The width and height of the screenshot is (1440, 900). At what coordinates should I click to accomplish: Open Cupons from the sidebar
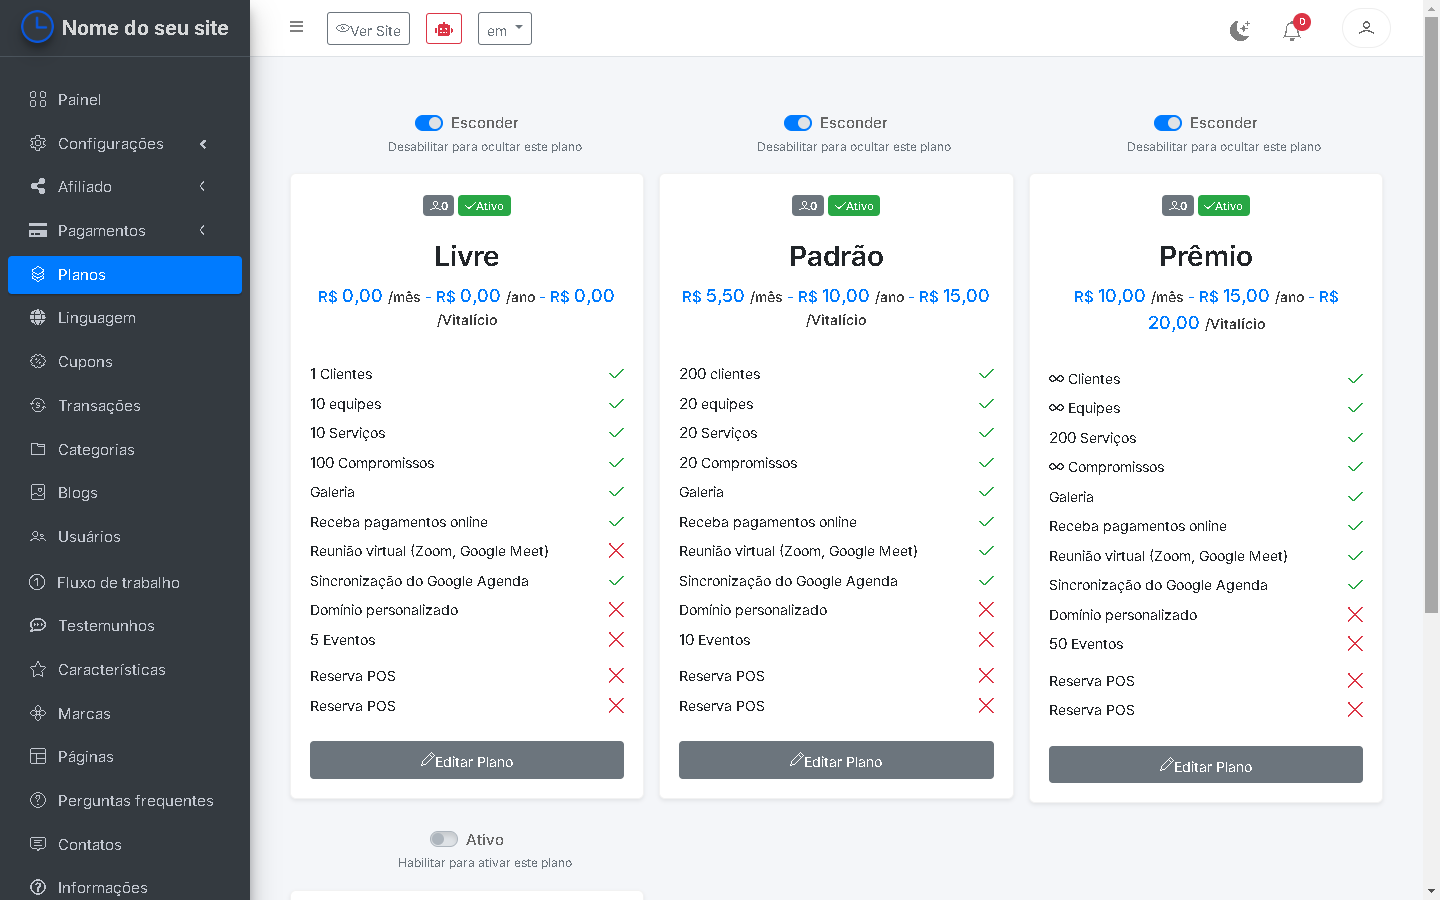pos(85,362)
